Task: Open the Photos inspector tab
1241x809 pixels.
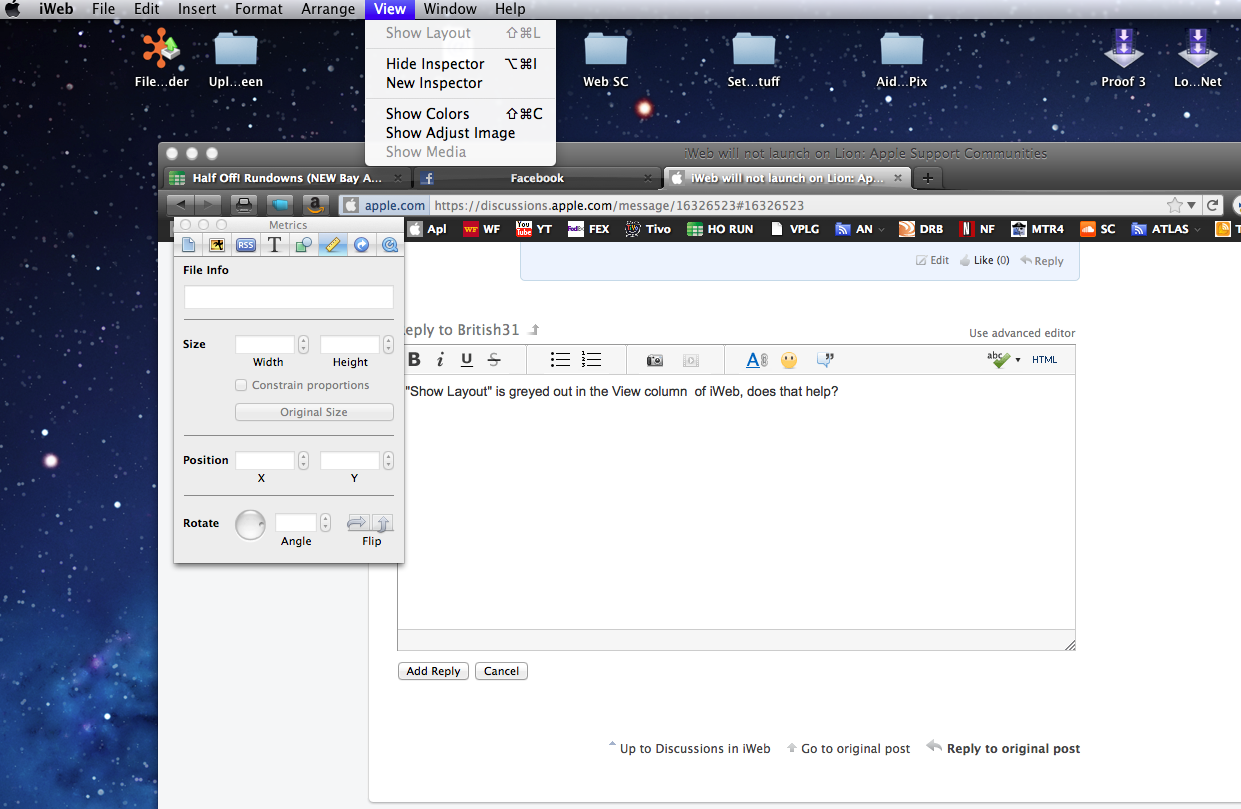Action: (x=216, y=244)
